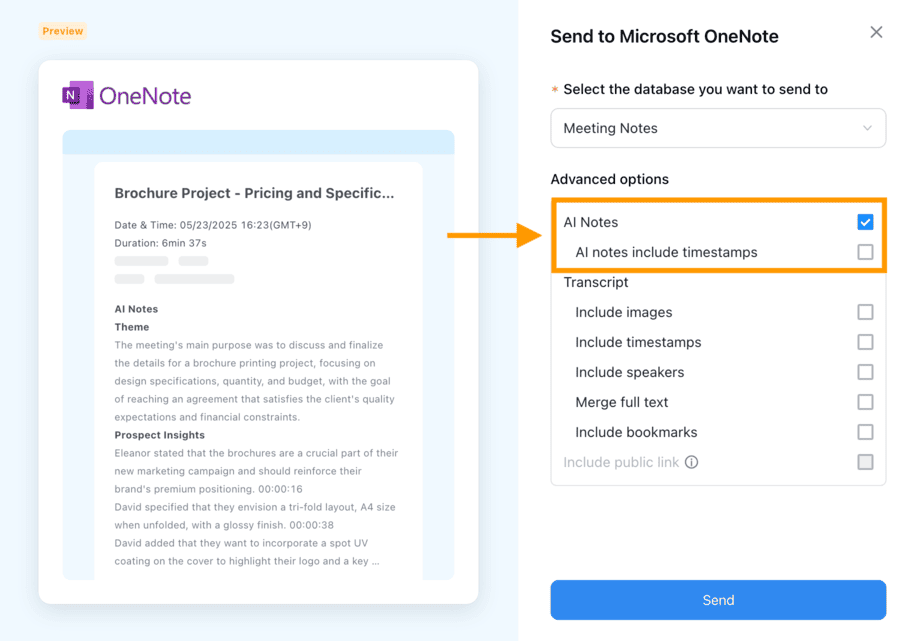Uncheck the AI Notes checkbox
The height and width of the screenshot is (641, 917).
(865, 222)
